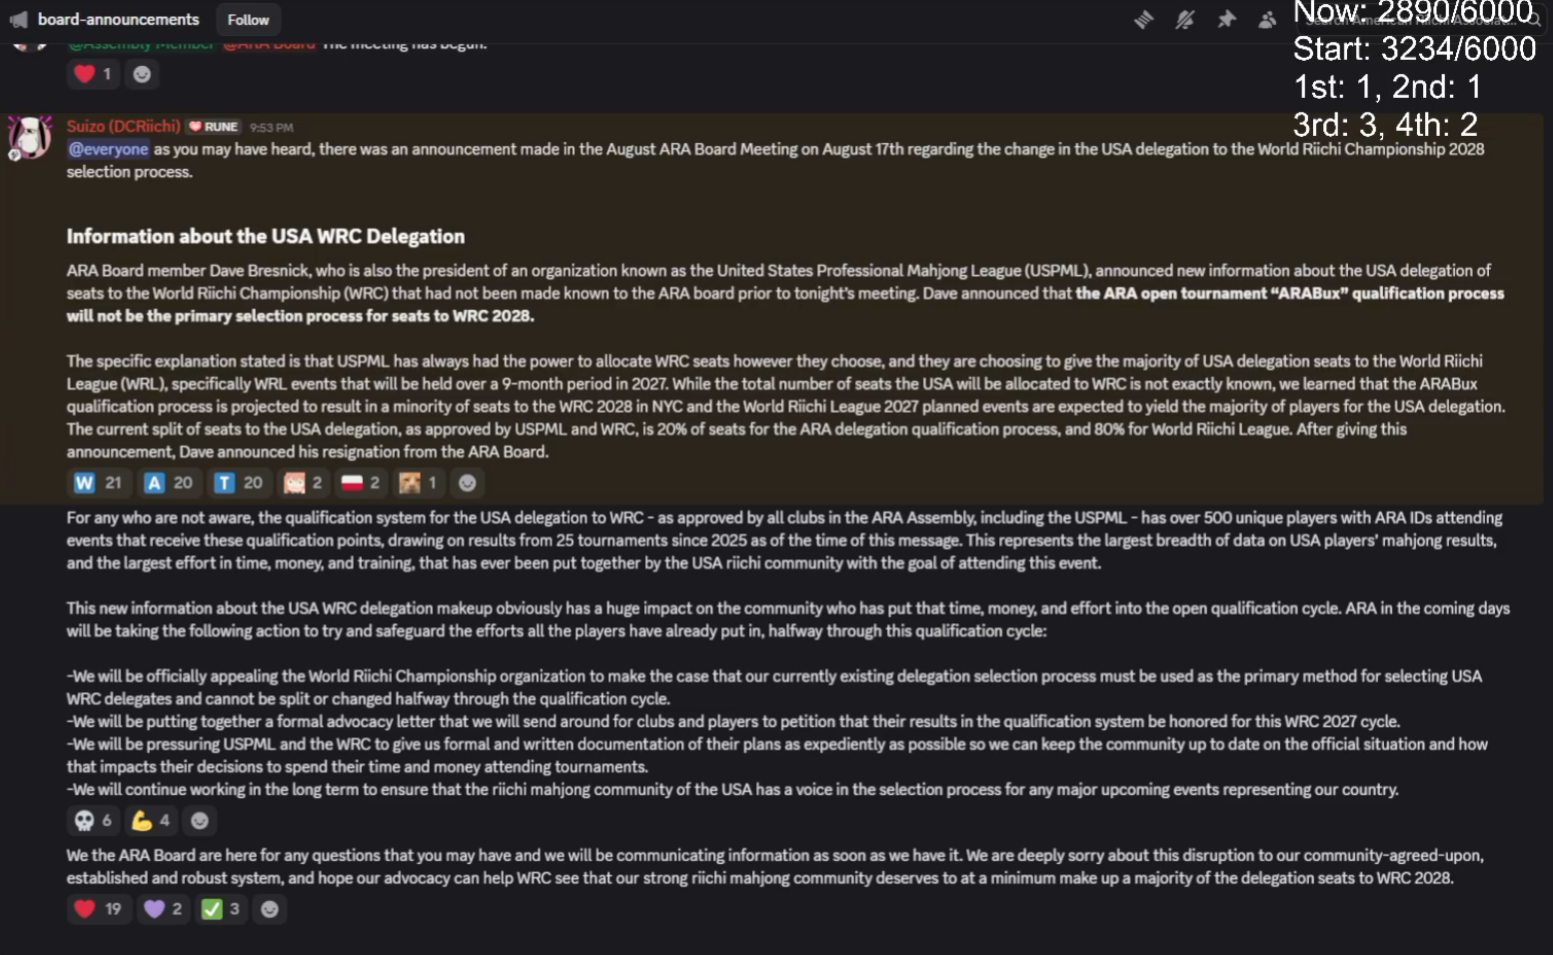Image resolution: width=1553 pixels, height=955 pixels.
Task: Open add-reaction picker after W A T reactions
Action: [x=466, y=483]
